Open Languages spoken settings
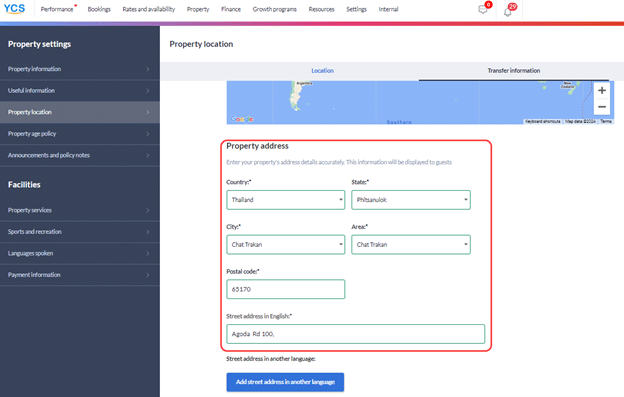This screenshot has width=624, height=397. point(80,253)
